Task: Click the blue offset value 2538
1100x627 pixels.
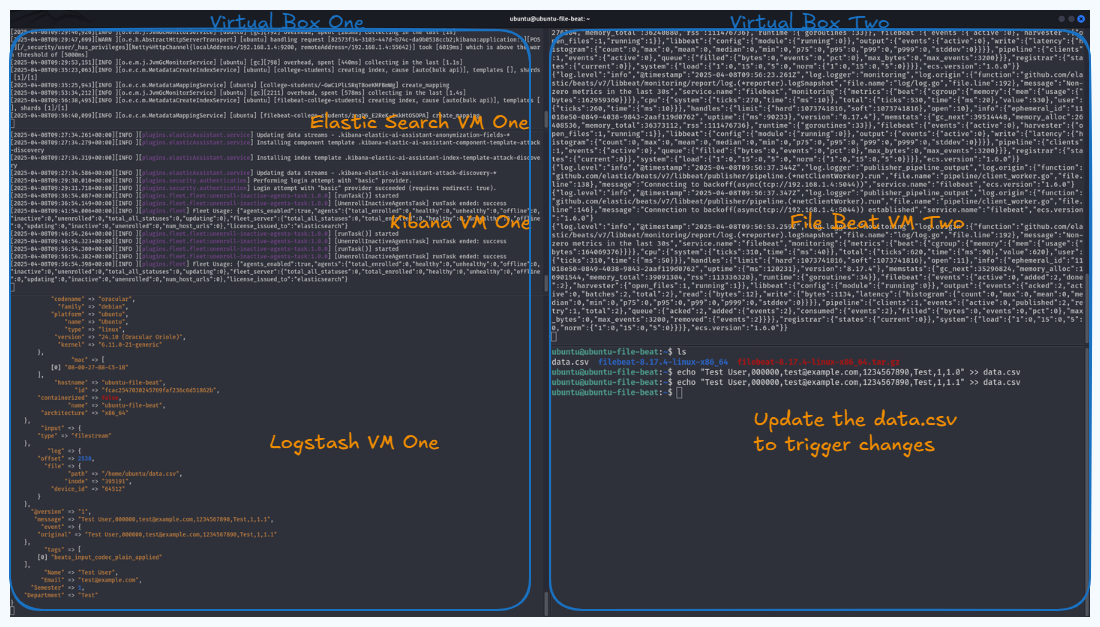Action: [84, 458]
